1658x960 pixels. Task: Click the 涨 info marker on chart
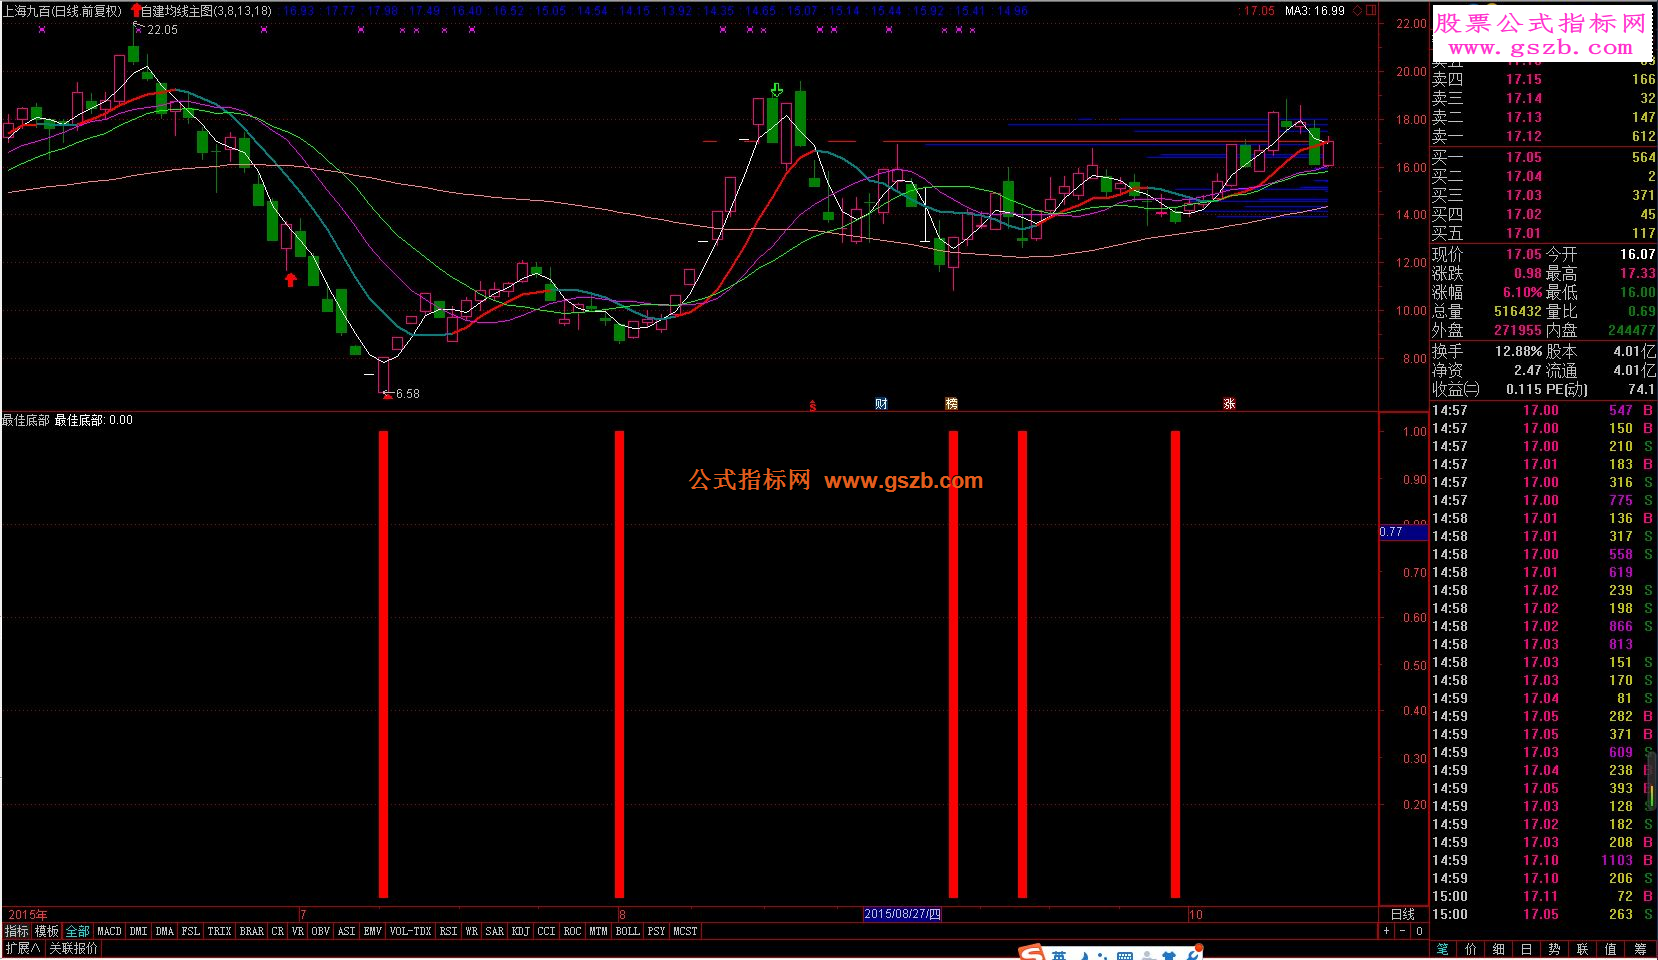[x=1229, y=403]
